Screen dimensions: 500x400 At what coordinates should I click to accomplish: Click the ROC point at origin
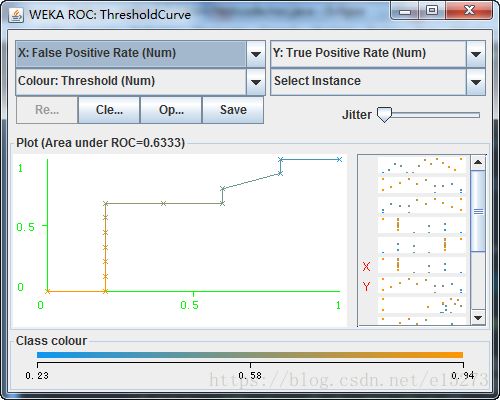[48, 291]
